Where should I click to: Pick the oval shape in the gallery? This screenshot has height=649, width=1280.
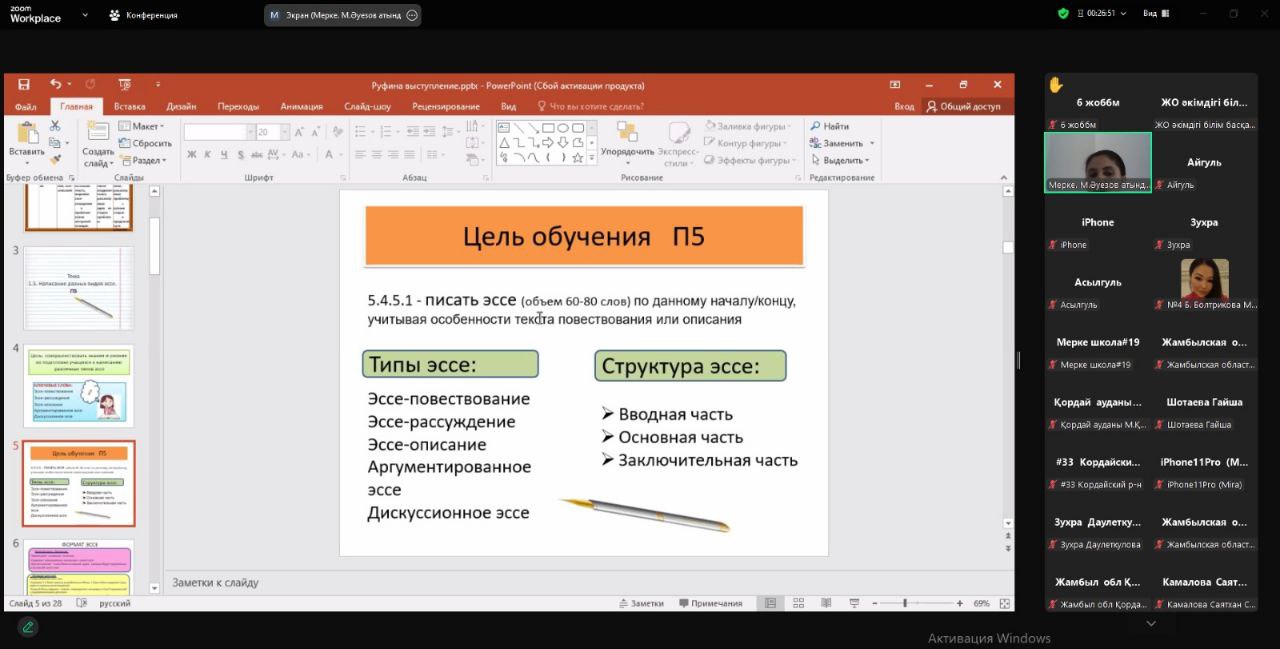coord(563,128)
